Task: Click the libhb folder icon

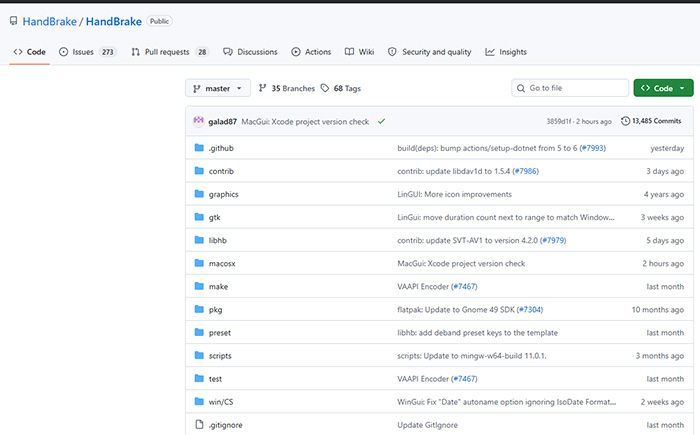Action: tap(199, 240)
